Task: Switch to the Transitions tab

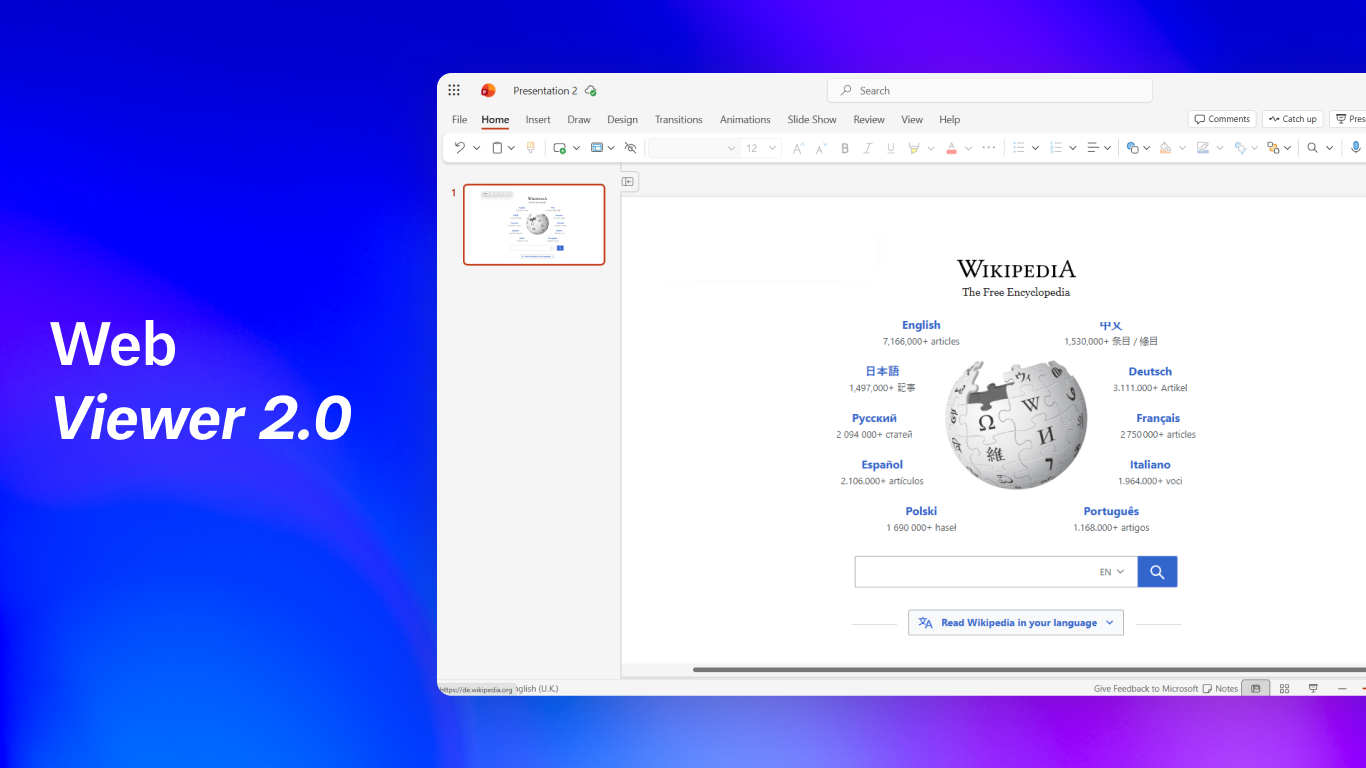Action: [679, 119]
